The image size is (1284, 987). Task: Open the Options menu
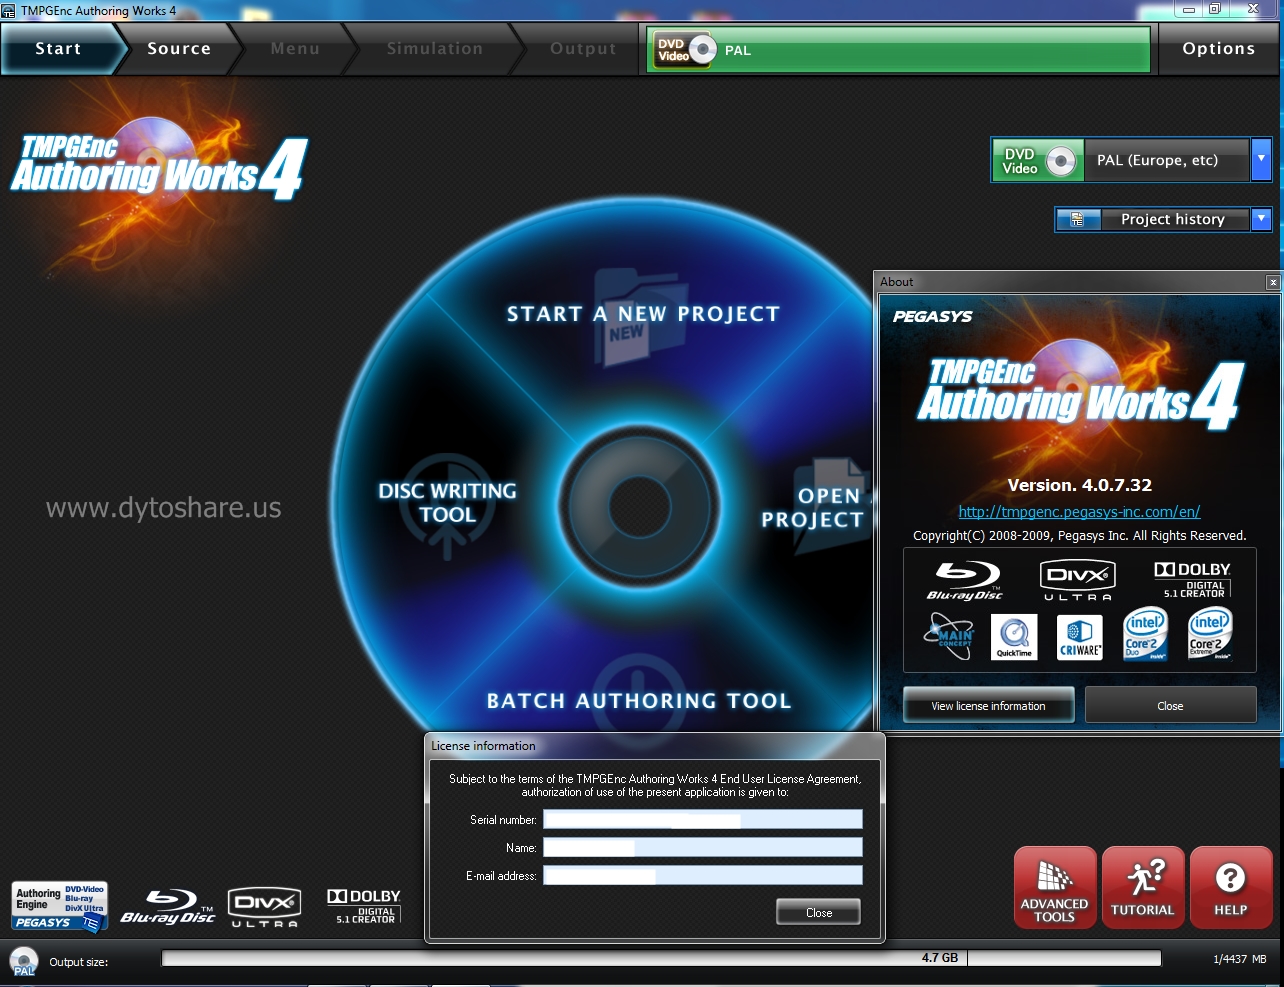pos(1218,49)
